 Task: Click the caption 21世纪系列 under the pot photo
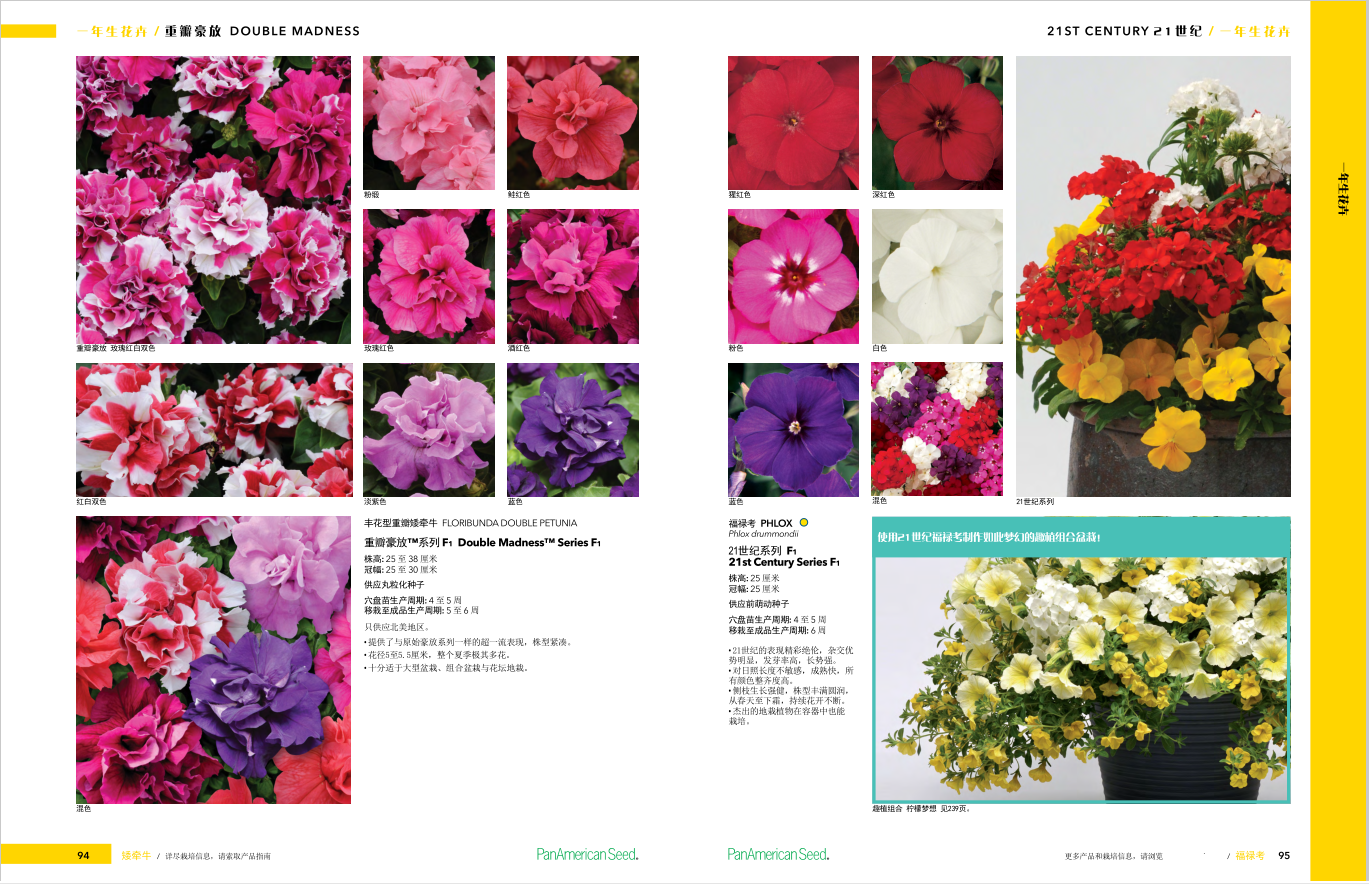1035,502
